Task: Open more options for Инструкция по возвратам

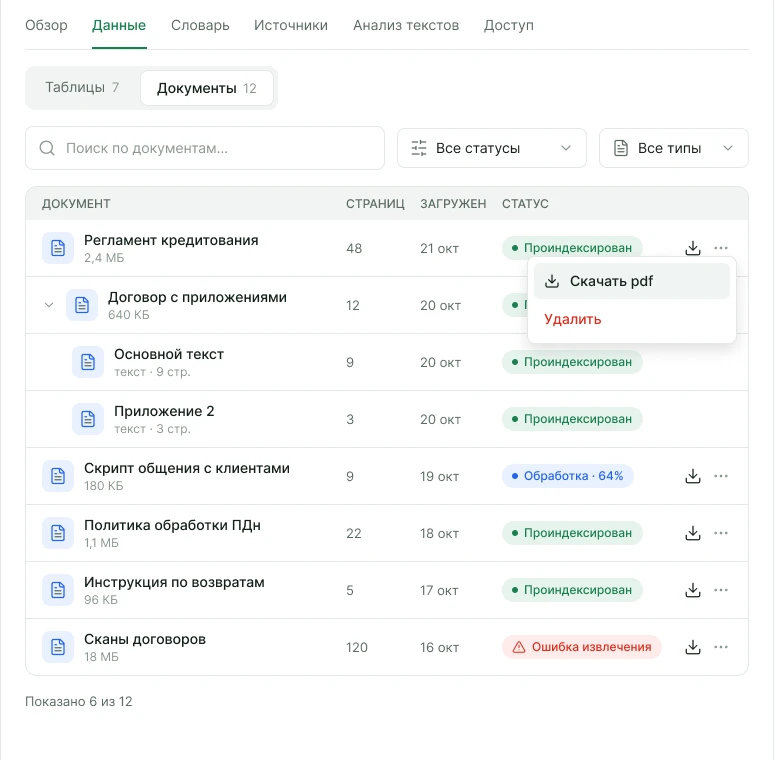Action: 721,590
